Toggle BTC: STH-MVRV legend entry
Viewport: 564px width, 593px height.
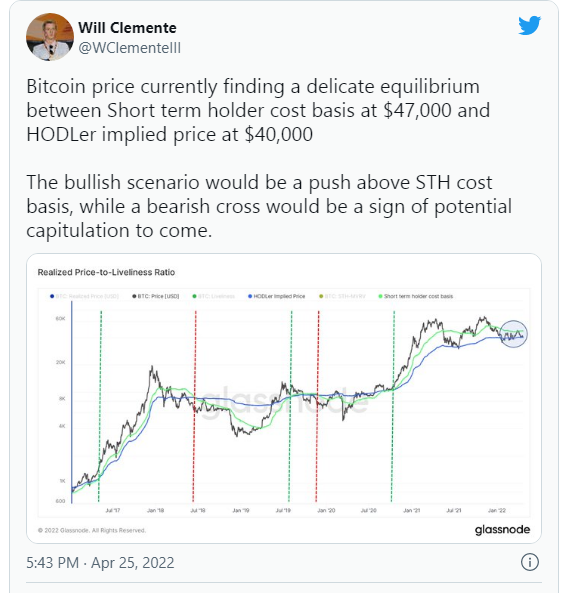point(342,296)
